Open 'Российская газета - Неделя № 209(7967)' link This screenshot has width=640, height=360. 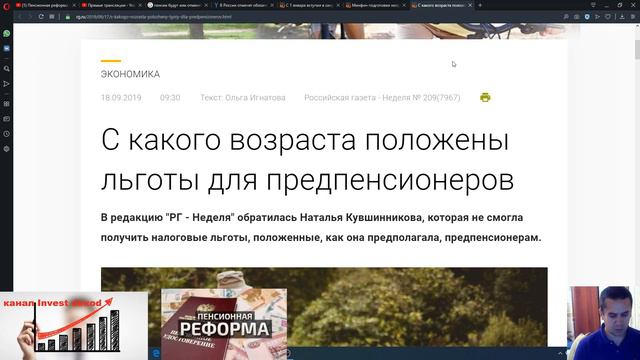382,98
